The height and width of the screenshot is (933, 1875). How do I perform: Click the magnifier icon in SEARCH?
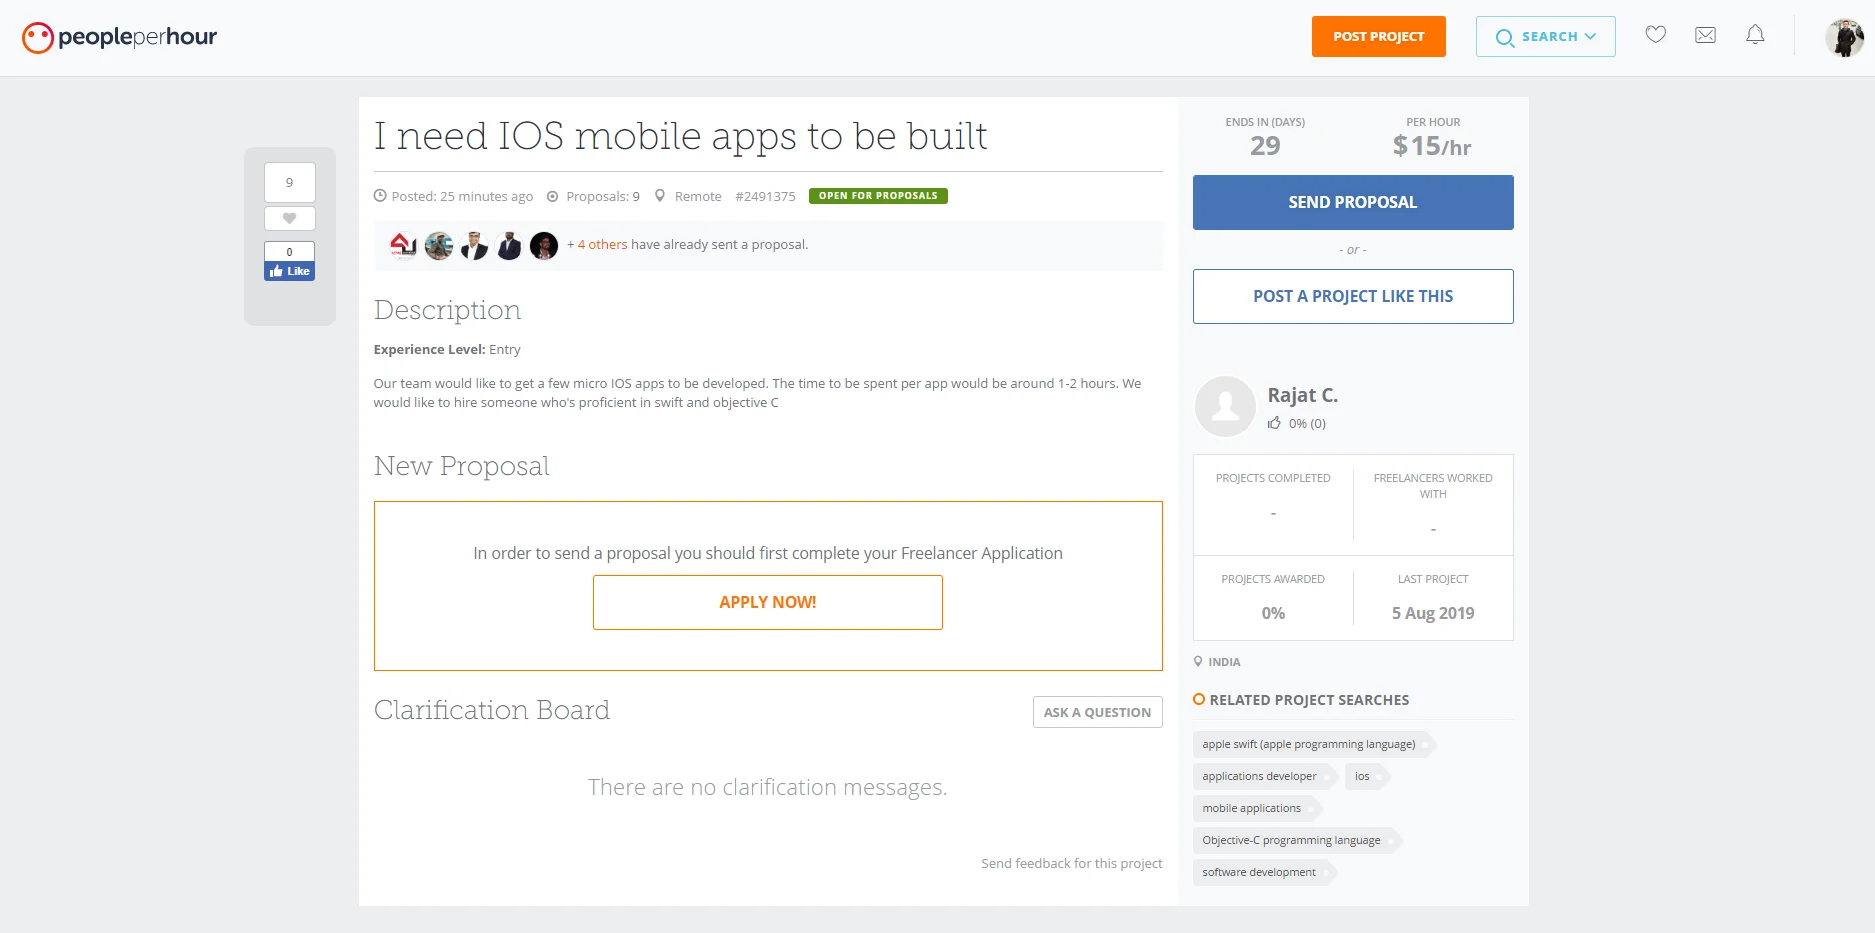pos(1504,38)
